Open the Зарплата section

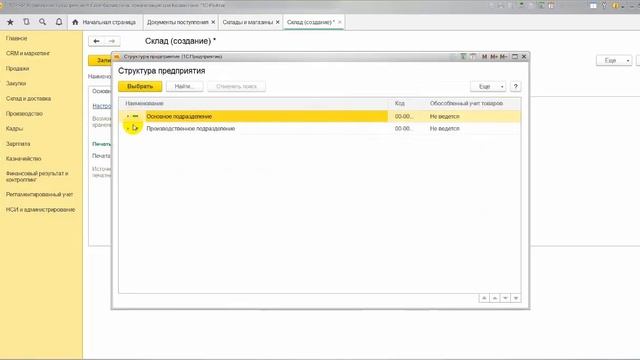18,144
